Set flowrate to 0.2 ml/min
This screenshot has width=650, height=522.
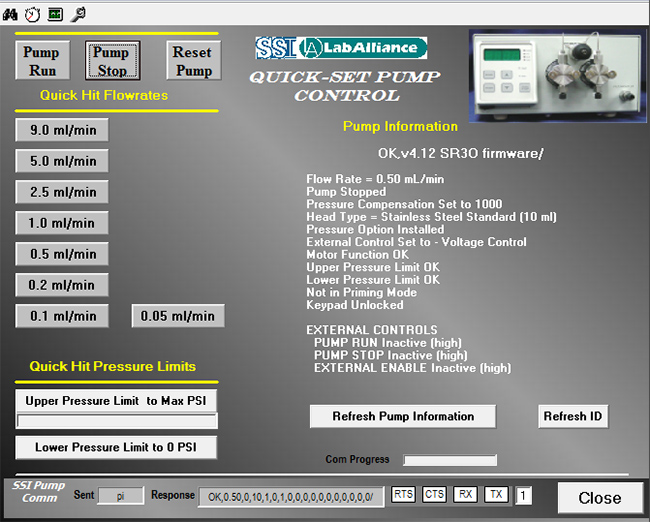click(x=62, y=285)
